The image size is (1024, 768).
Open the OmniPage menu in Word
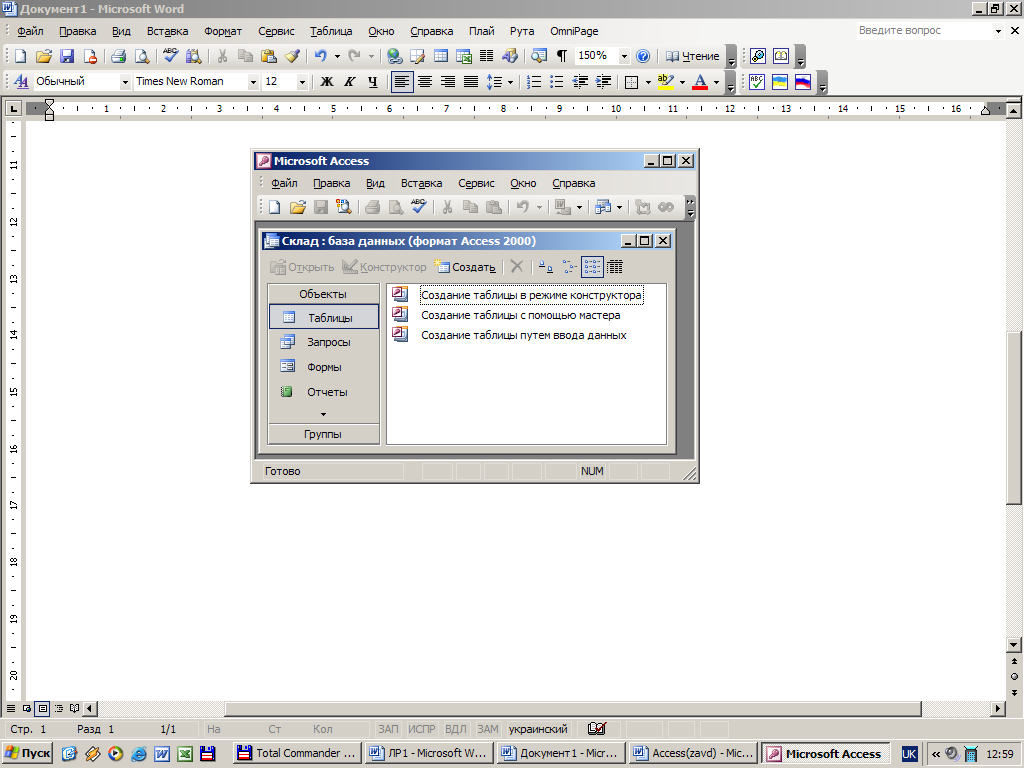[574, 31]
